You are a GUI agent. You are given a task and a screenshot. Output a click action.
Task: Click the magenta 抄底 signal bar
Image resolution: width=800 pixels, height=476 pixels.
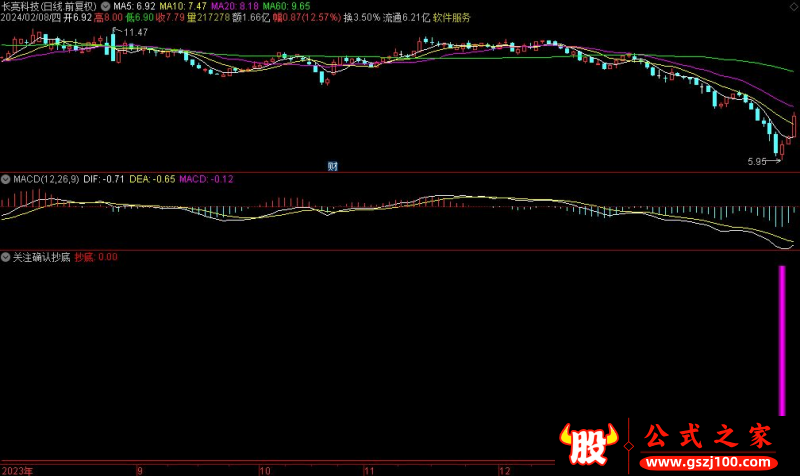[781, 340]
